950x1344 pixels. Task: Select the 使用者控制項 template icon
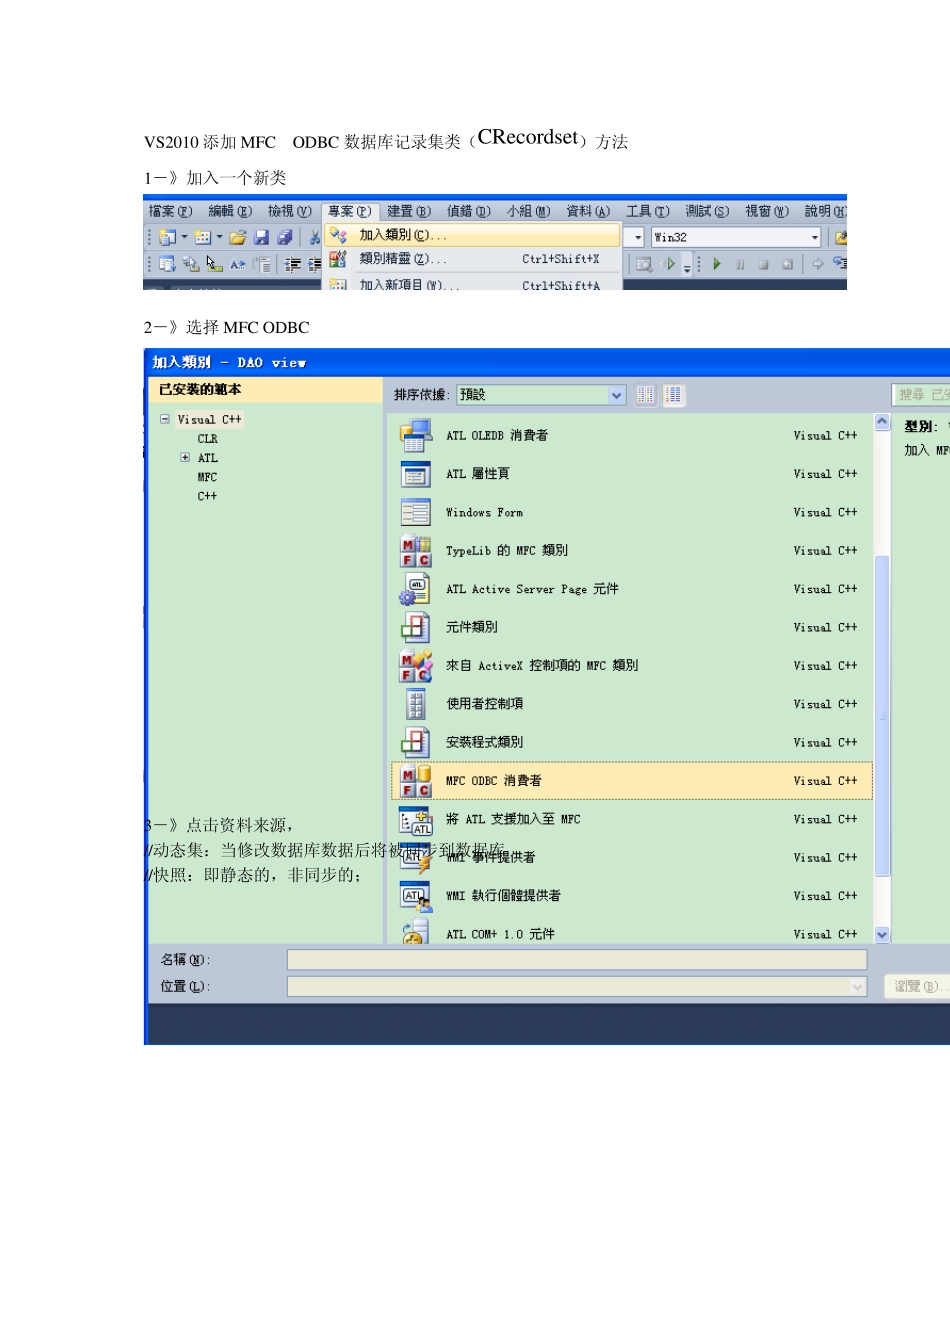point(415,704)
